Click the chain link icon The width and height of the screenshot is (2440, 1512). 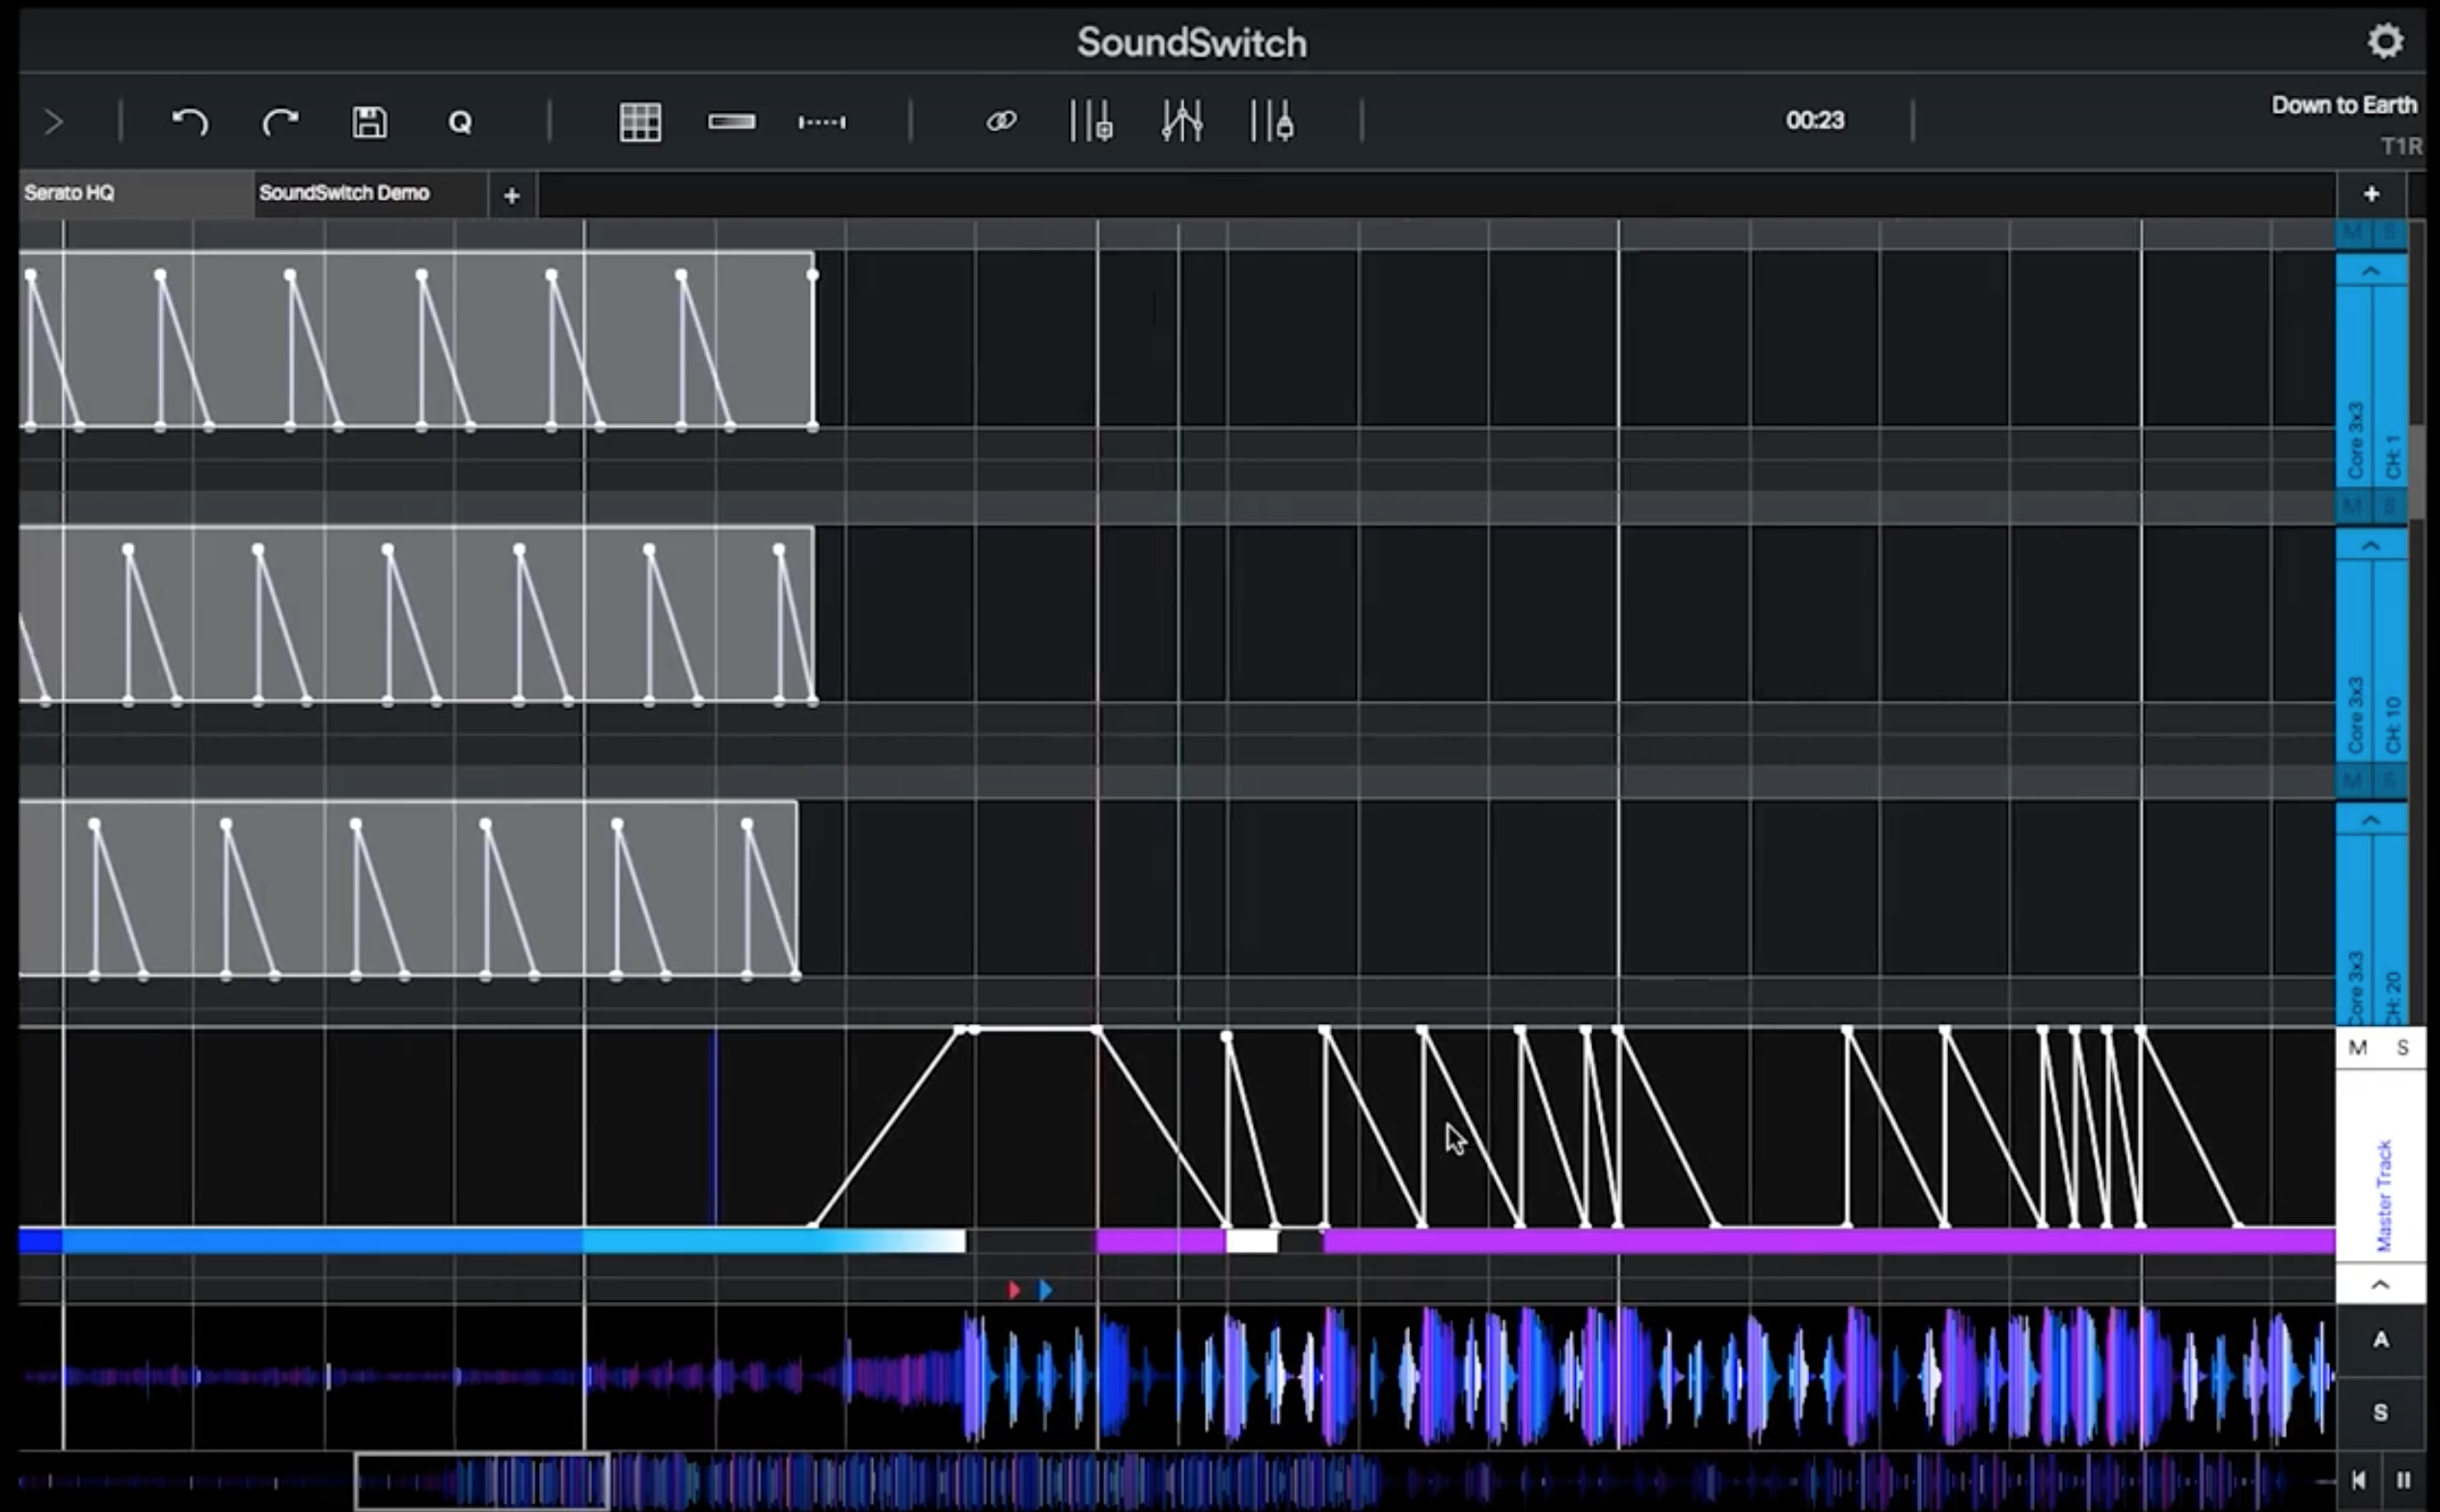click(x=1001, y=122)
